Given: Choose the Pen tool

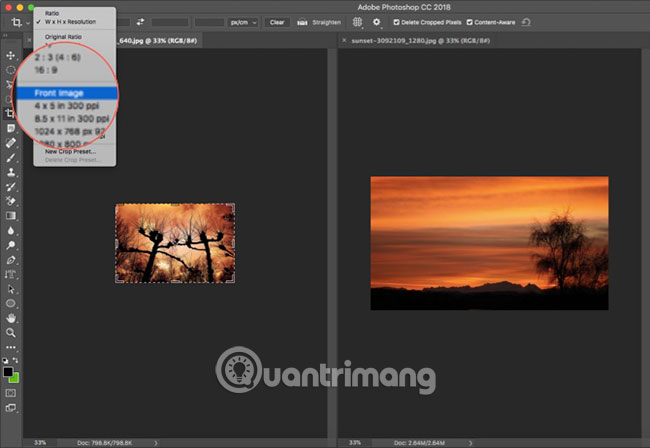Looking at the screenshot, I should pos(11,260).
